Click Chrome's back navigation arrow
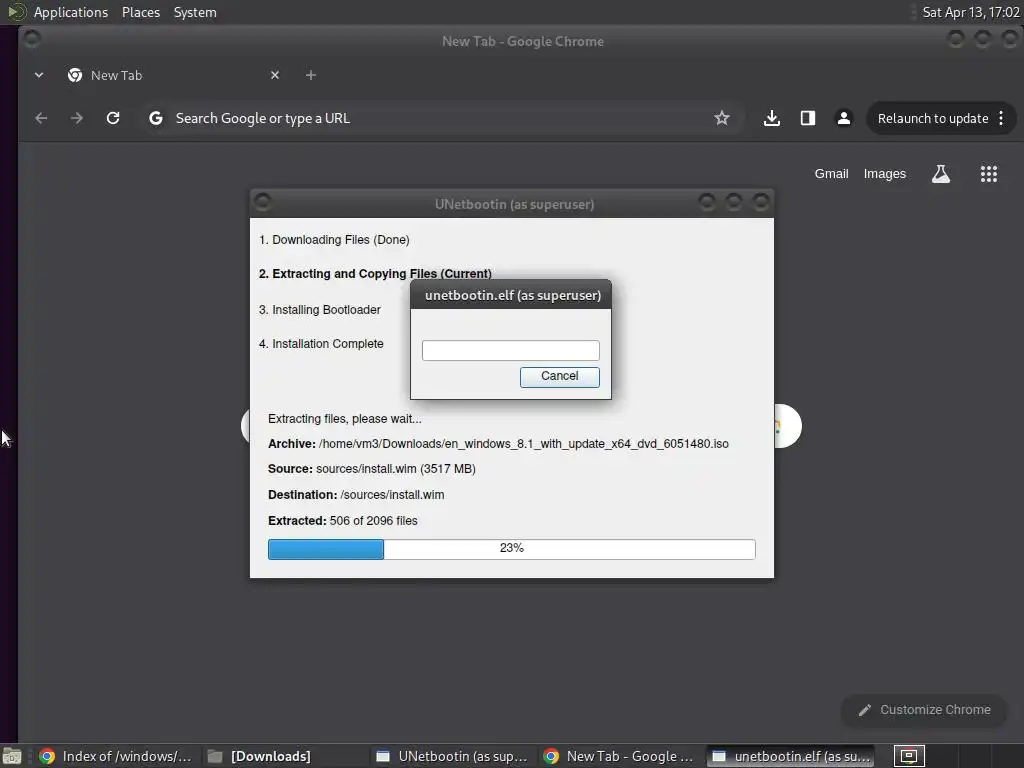The image size is (1024, 768). (x=41, y=118)
